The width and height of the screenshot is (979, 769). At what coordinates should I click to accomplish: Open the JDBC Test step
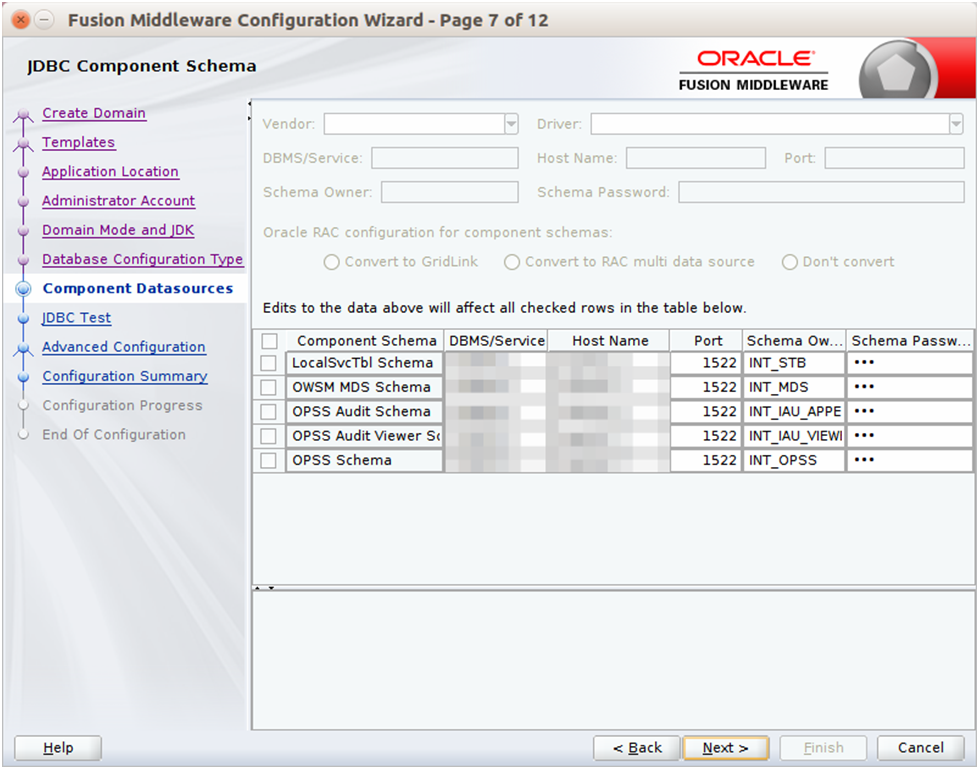(76, 318)
